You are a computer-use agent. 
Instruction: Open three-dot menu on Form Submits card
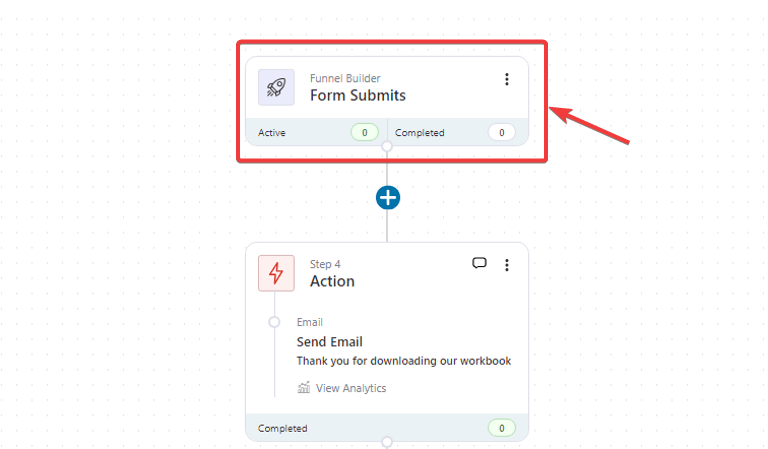pos(507,79)
